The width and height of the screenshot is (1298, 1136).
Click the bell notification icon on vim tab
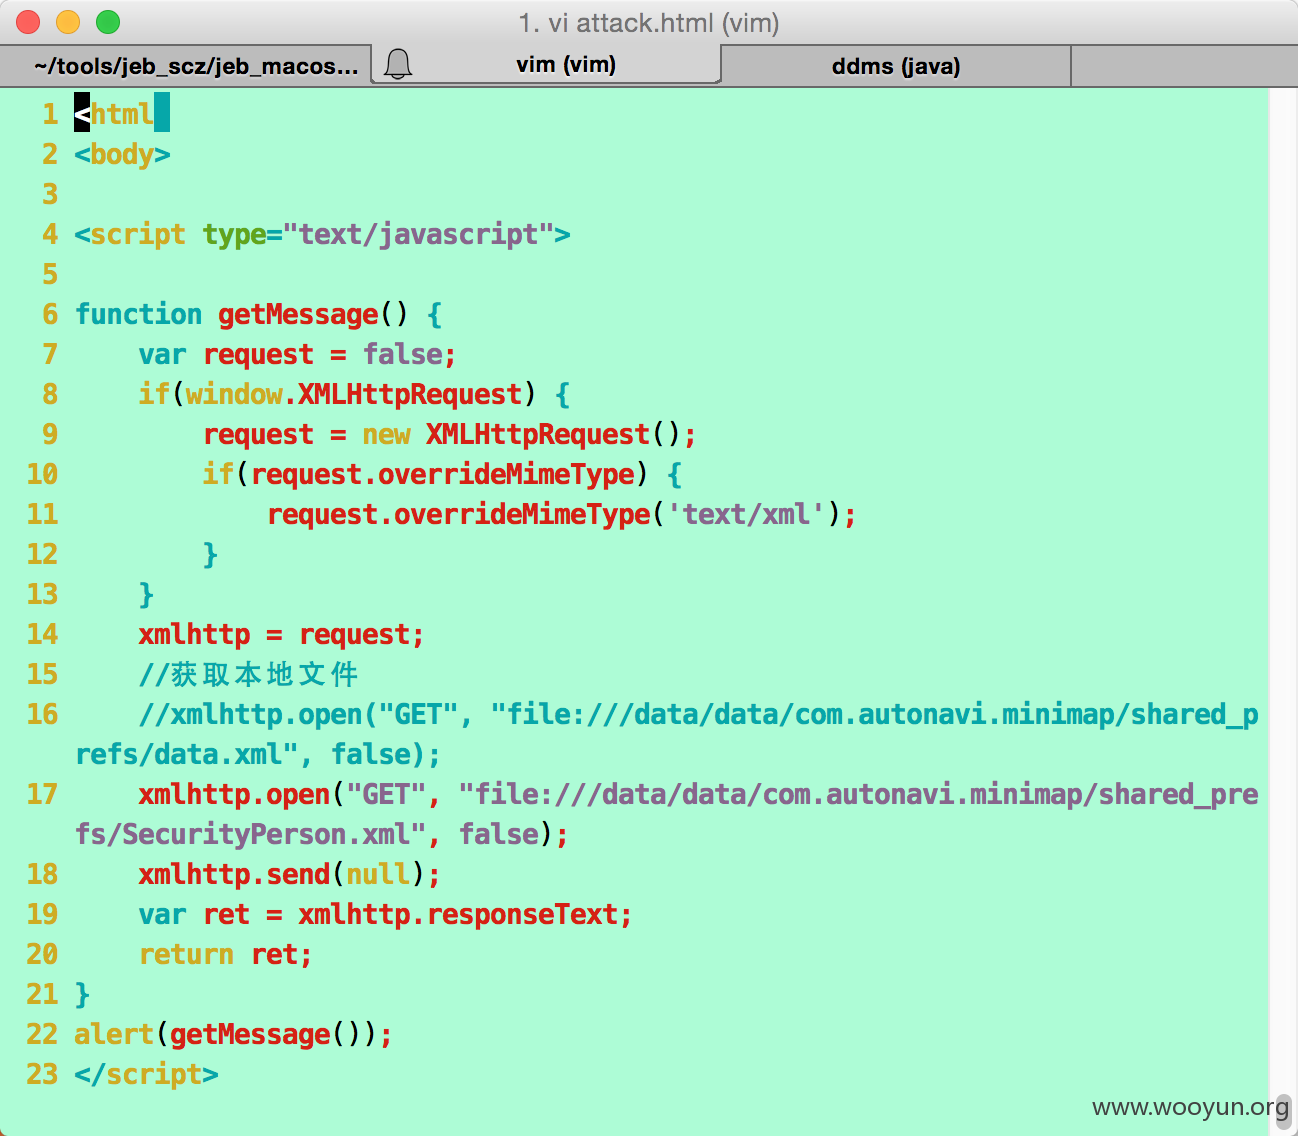(x=398, y=65)
